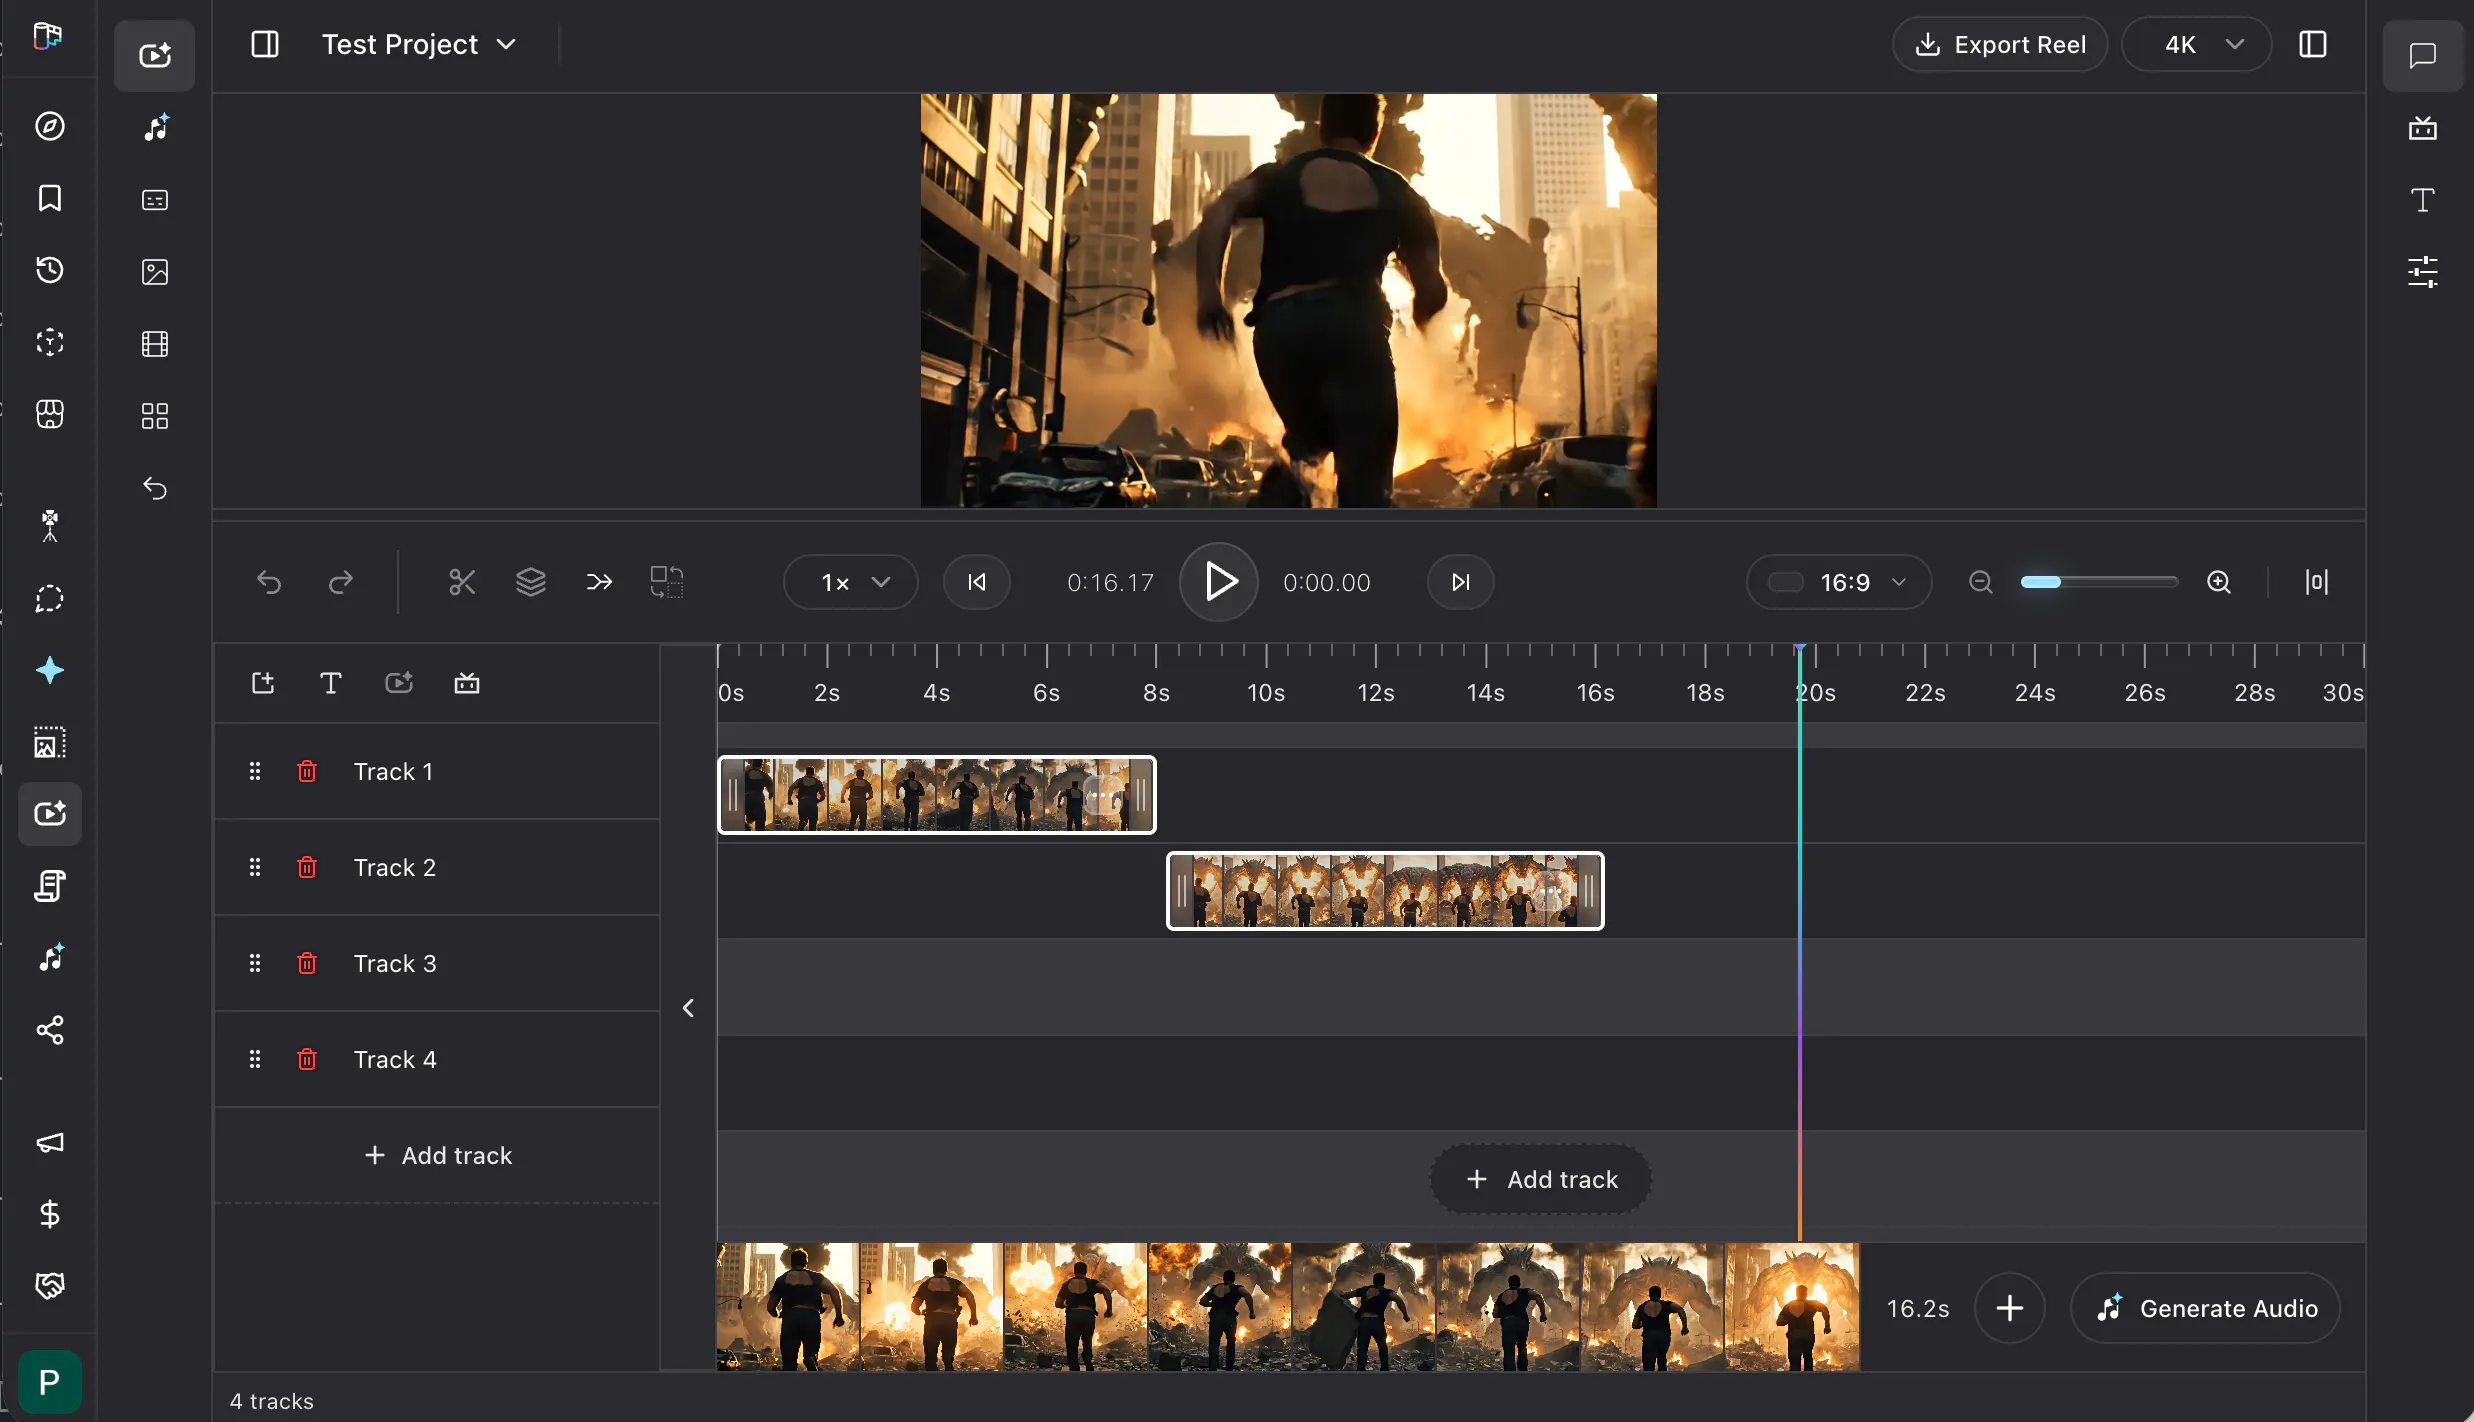Skip to the start of the timeline
This screenshot has width=2474, height=1422.
[977, 582]
